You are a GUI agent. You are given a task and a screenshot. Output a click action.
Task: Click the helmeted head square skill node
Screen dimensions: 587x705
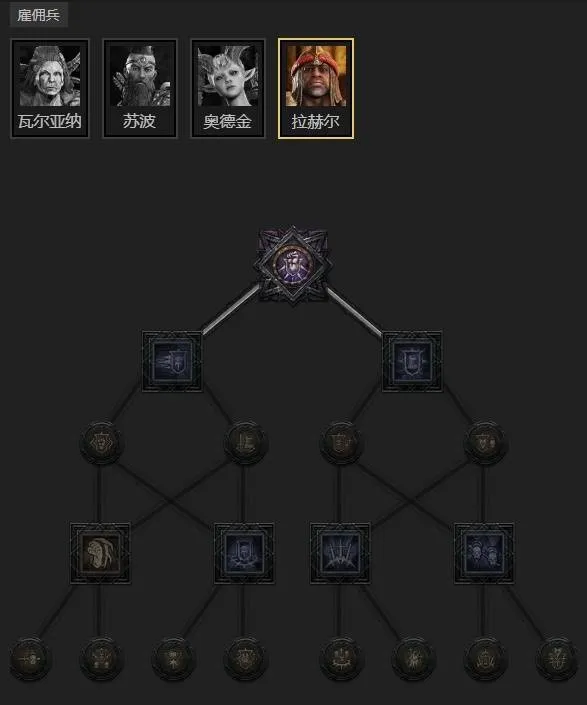pos(100,553)
